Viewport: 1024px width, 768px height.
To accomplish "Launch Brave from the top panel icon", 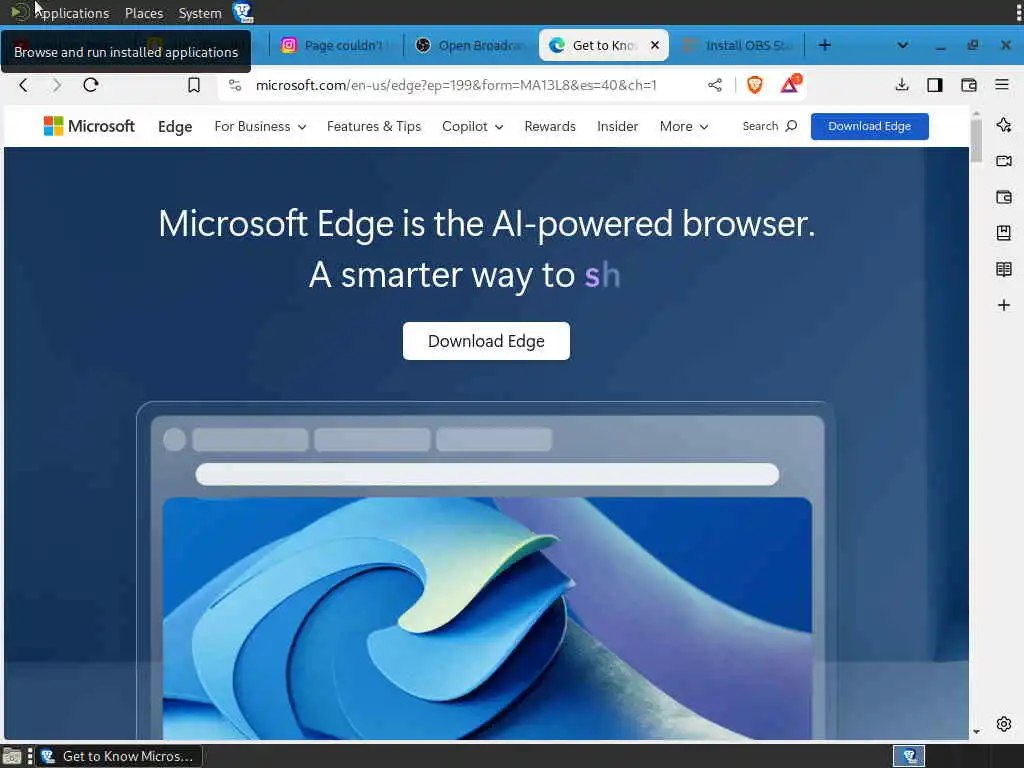I will coord(242,12).
